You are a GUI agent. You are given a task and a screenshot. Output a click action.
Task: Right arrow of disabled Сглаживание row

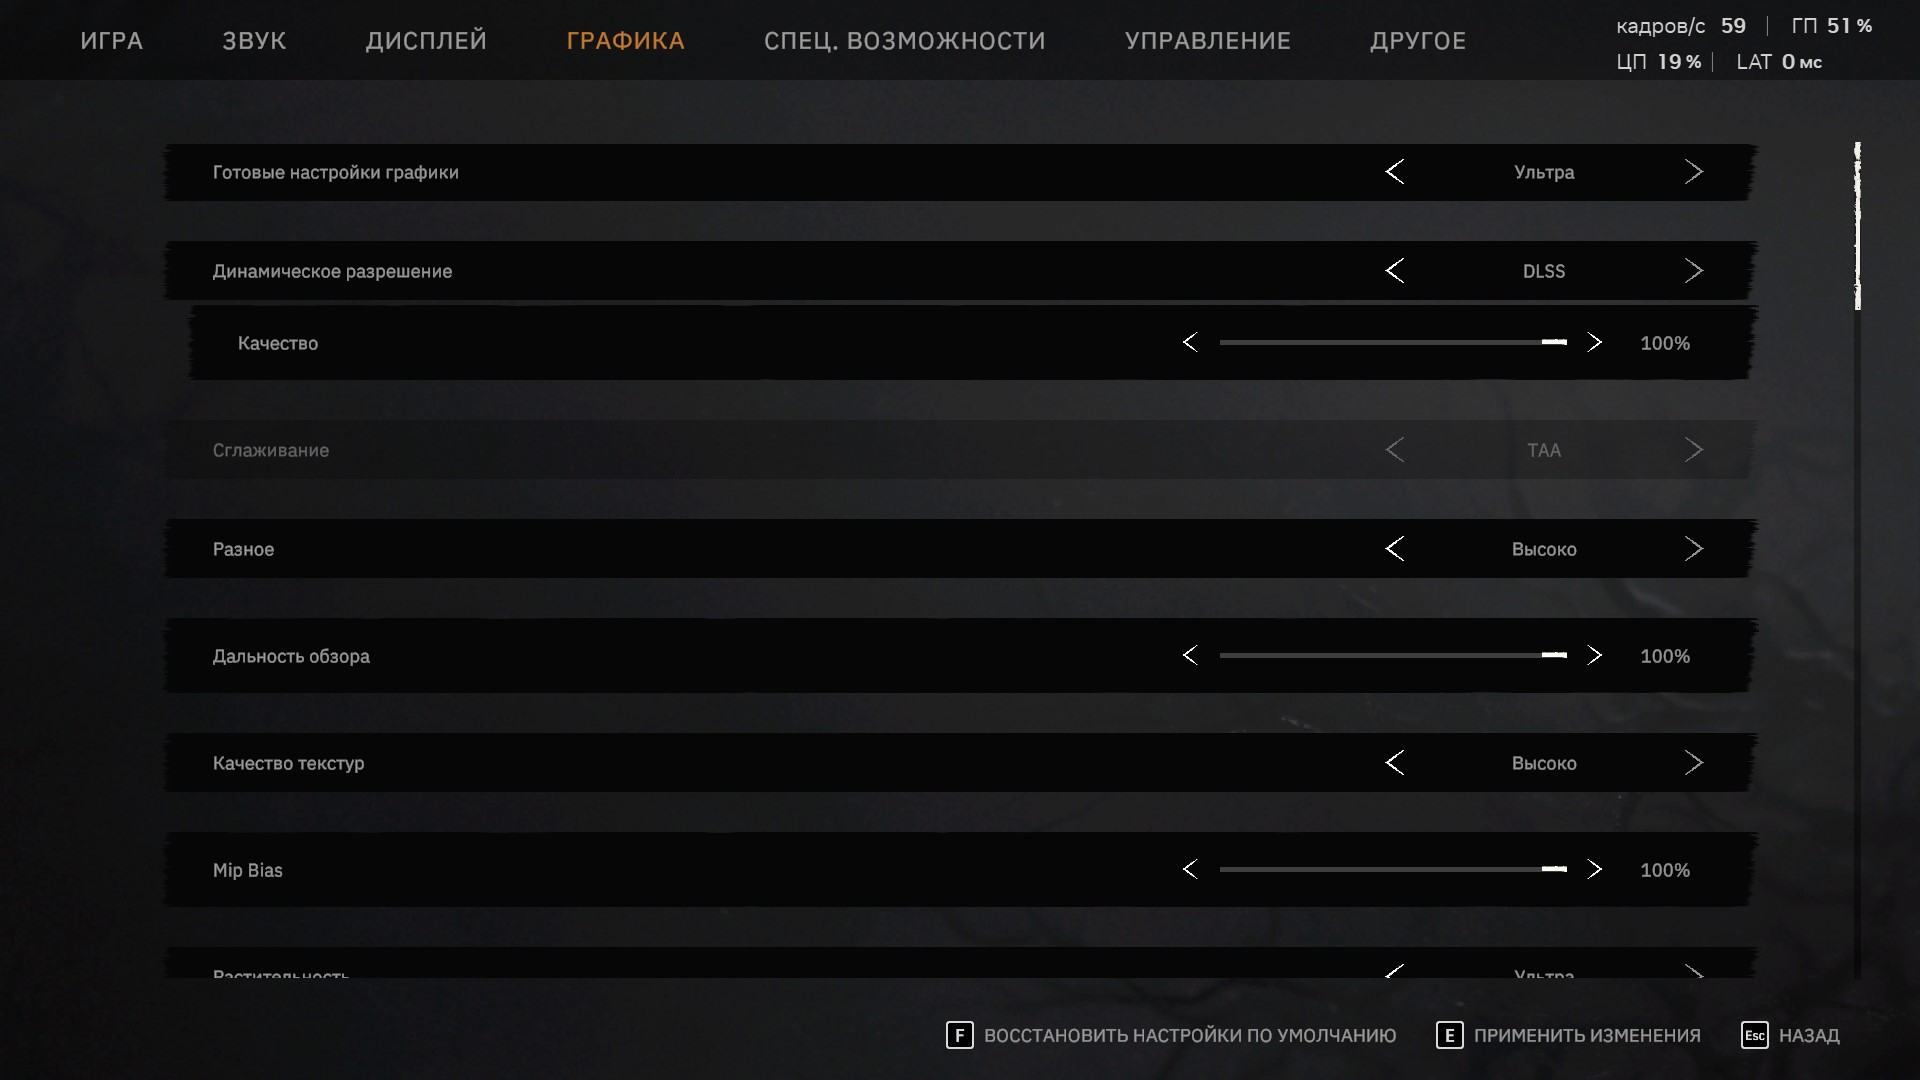(x=1693, y=450)
